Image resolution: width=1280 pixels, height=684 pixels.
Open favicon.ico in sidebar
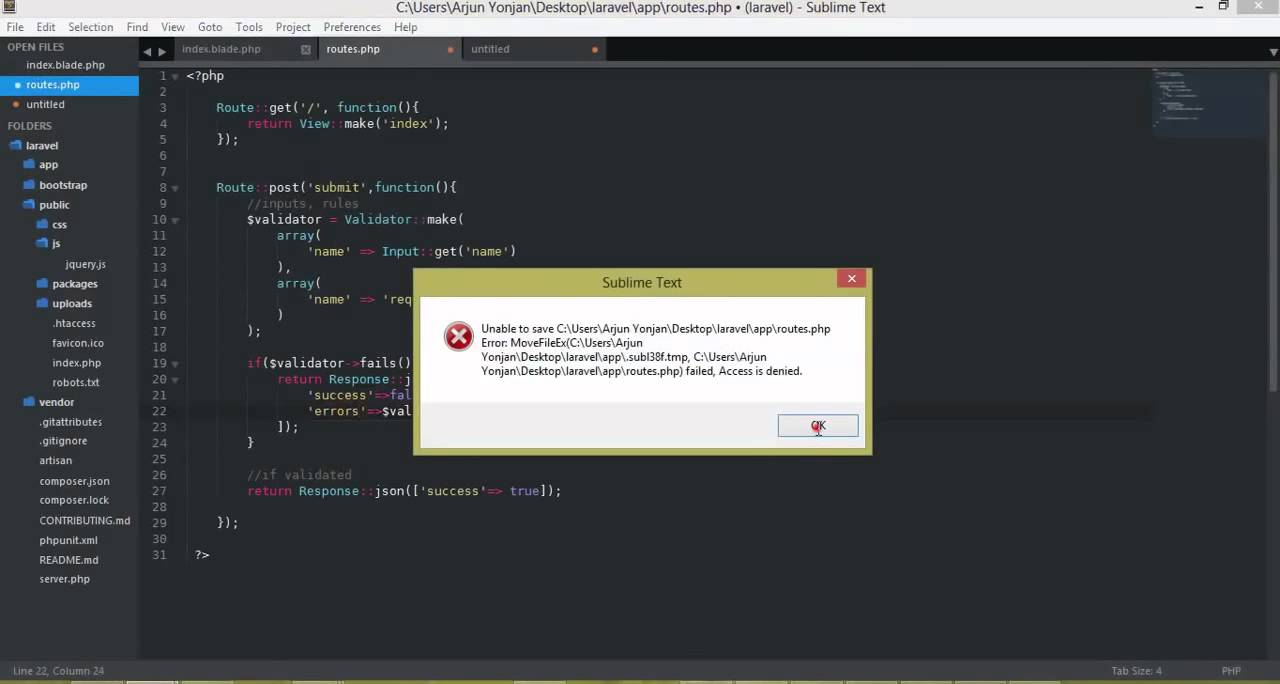click(78, 343)
